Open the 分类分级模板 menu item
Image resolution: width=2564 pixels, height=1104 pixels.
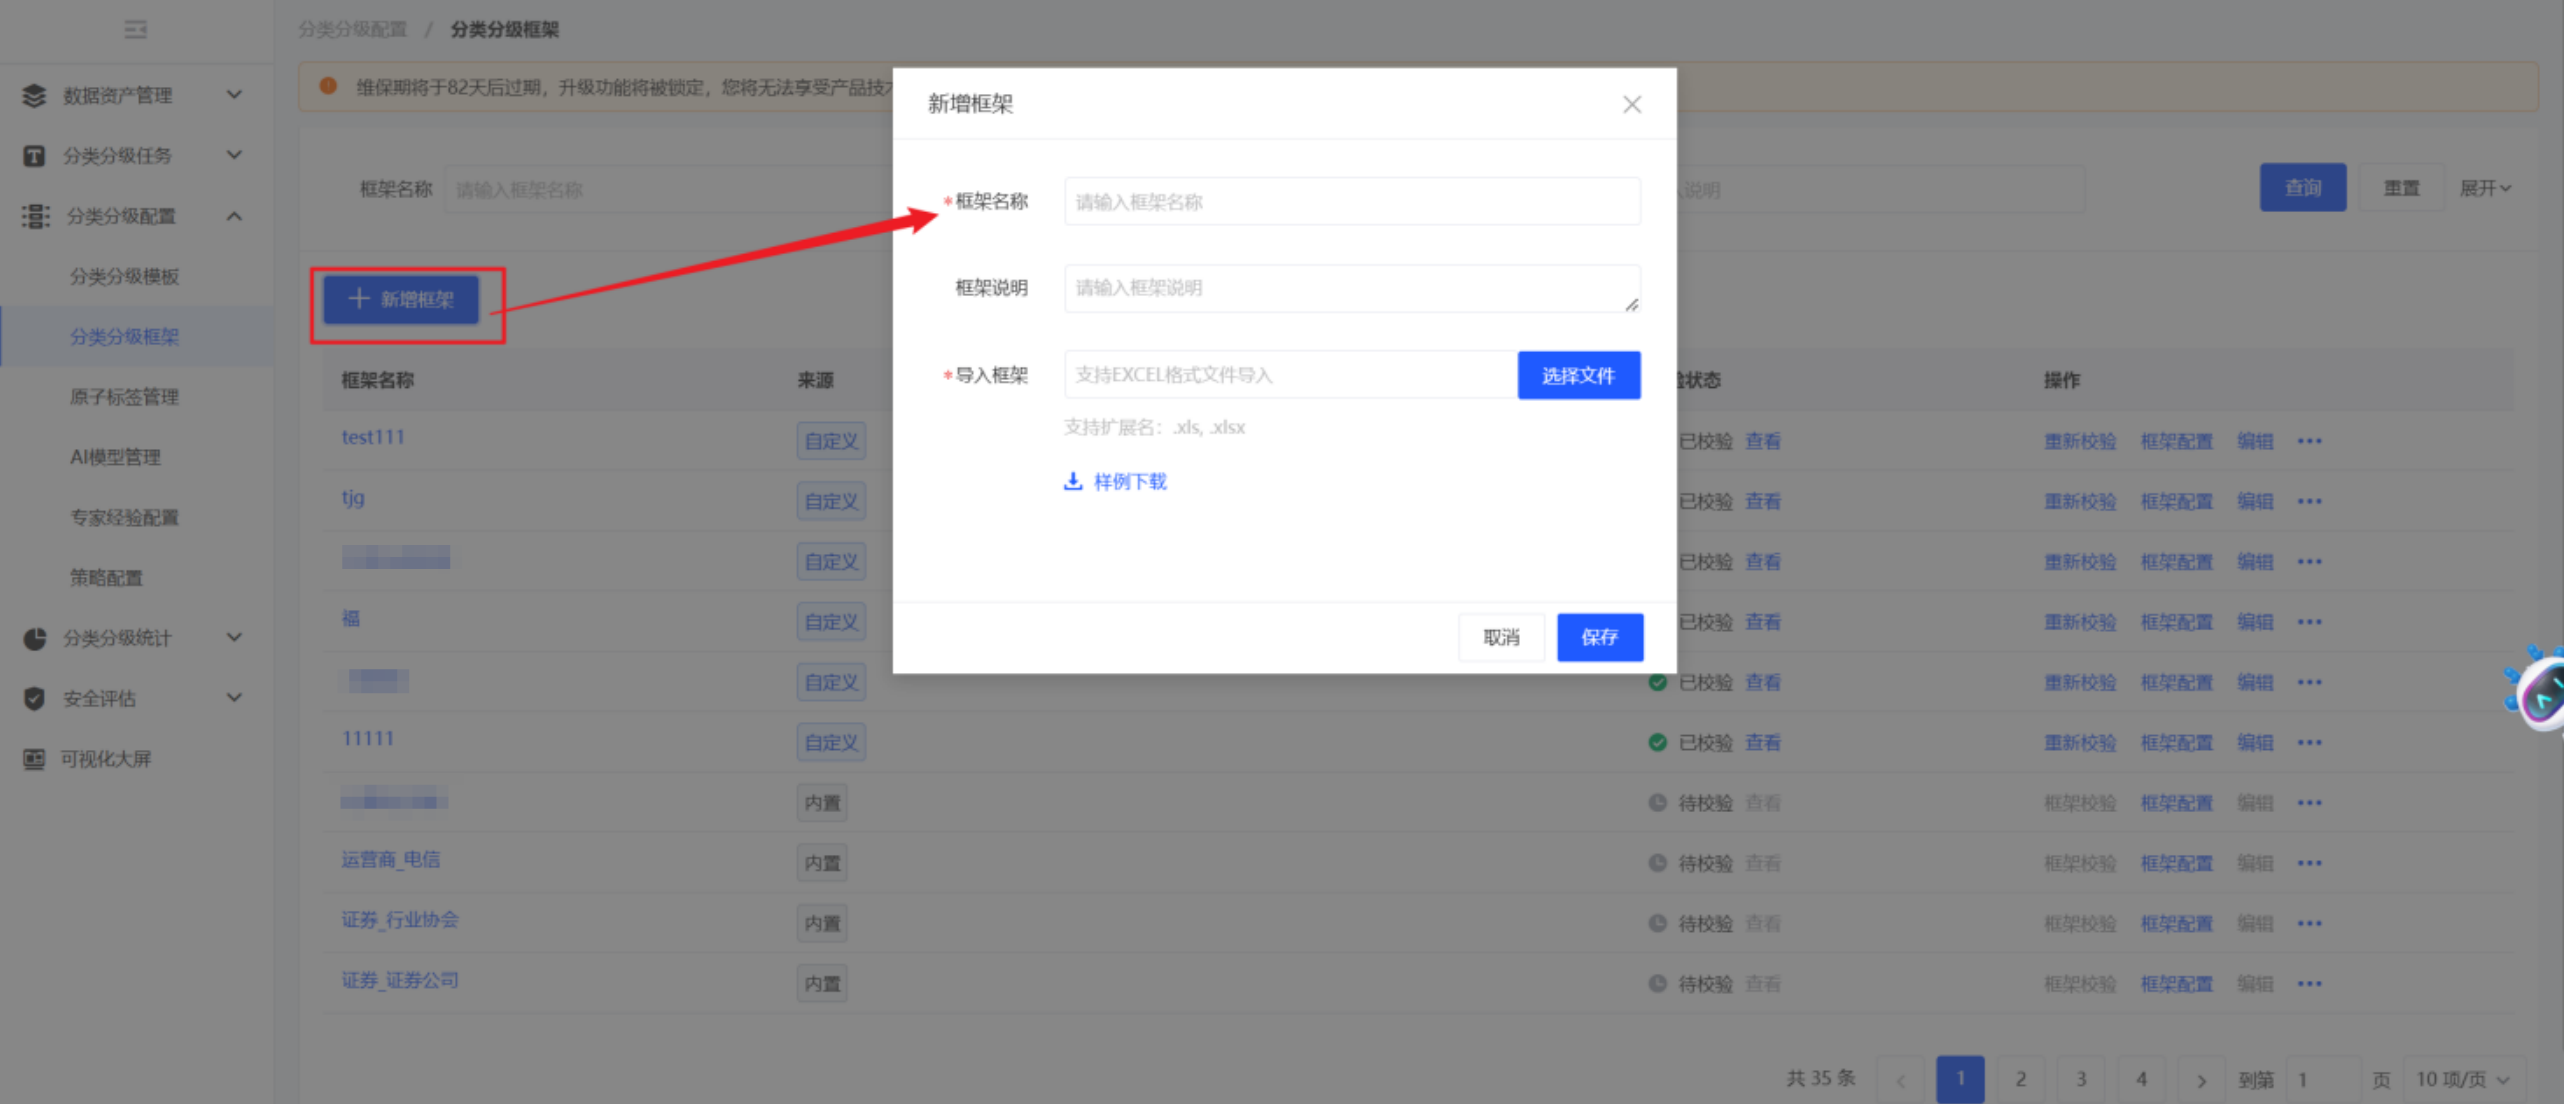pos(124,277)
